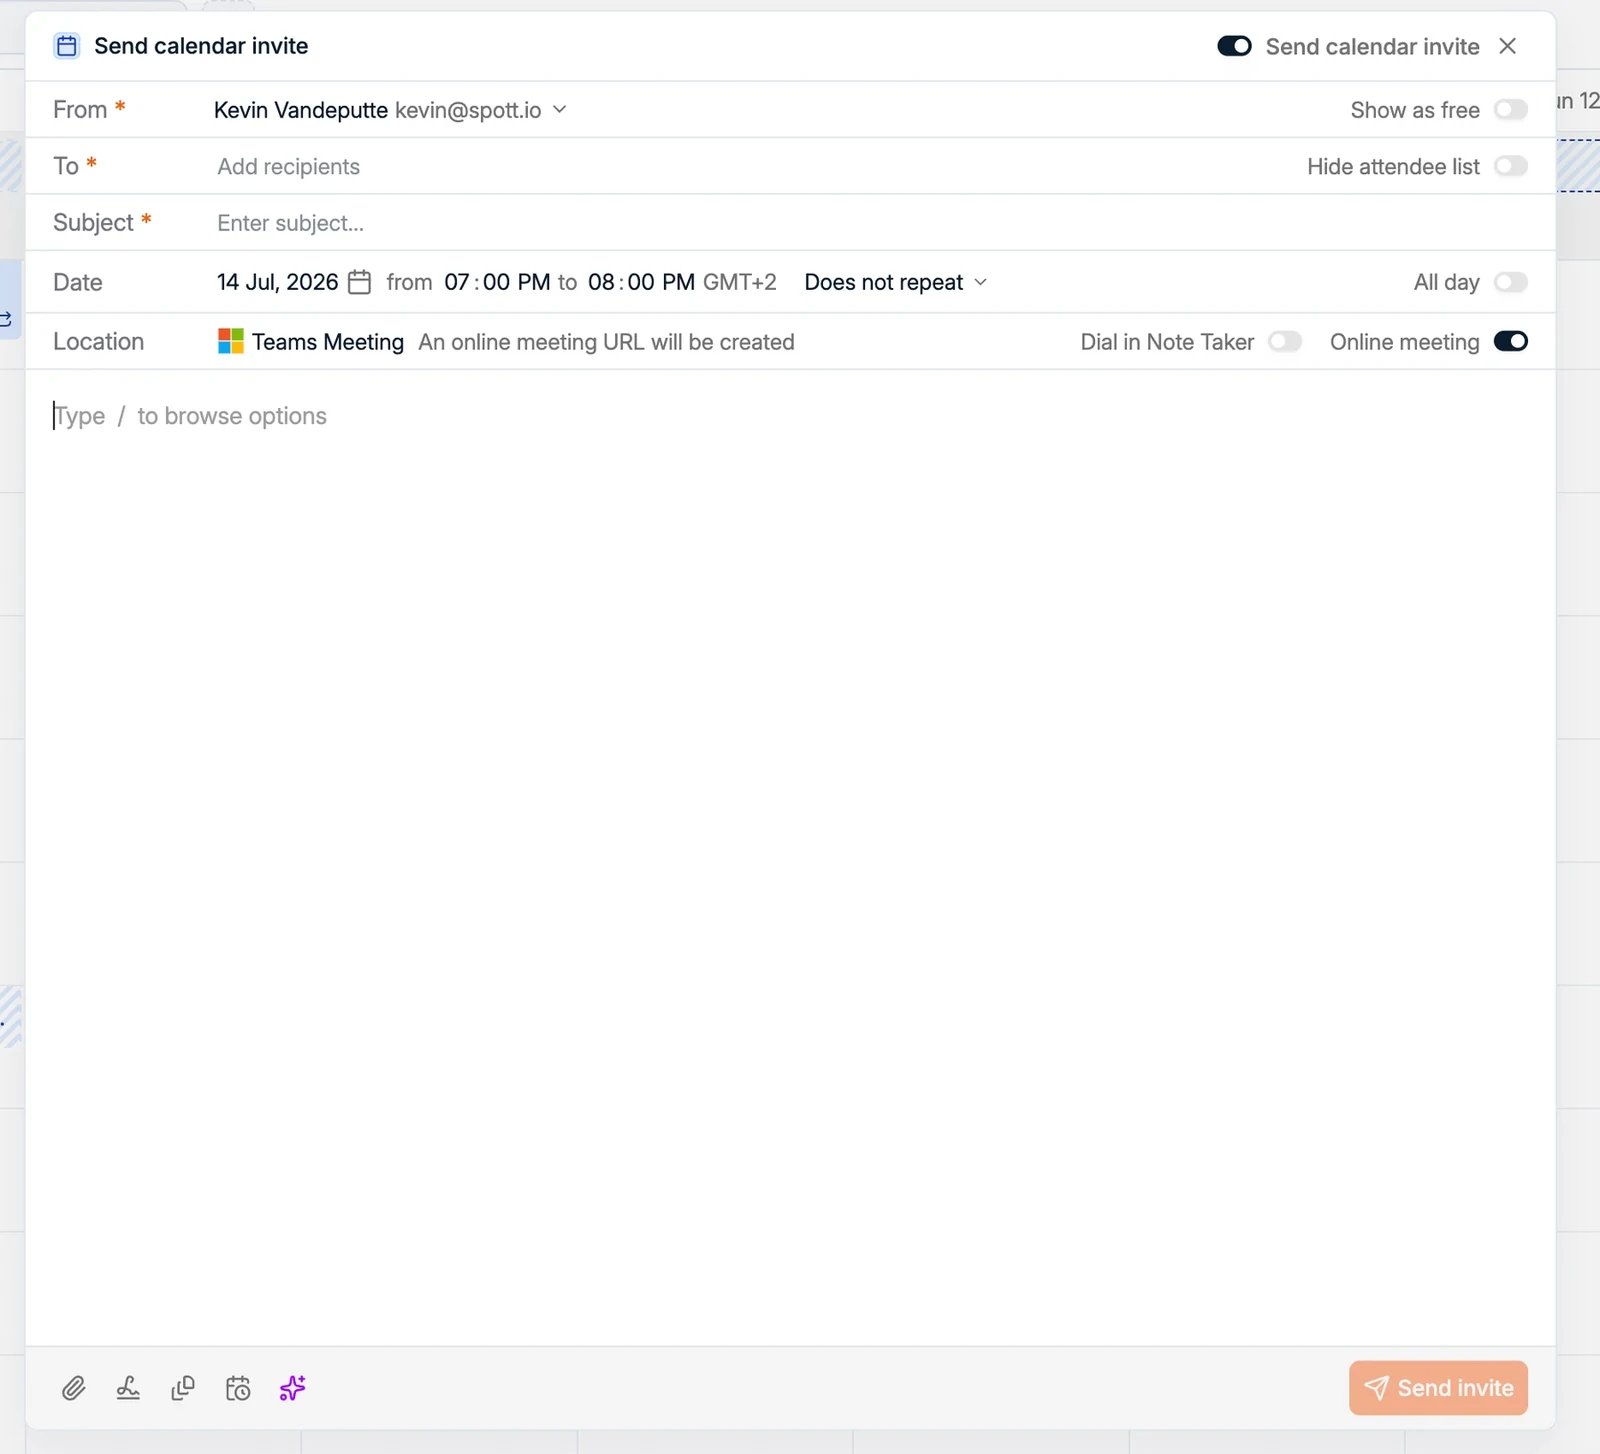This screenshot has width=1600, height=1454.
Task: Click the attach file paperclip icon
Action: coord(73,1388)
